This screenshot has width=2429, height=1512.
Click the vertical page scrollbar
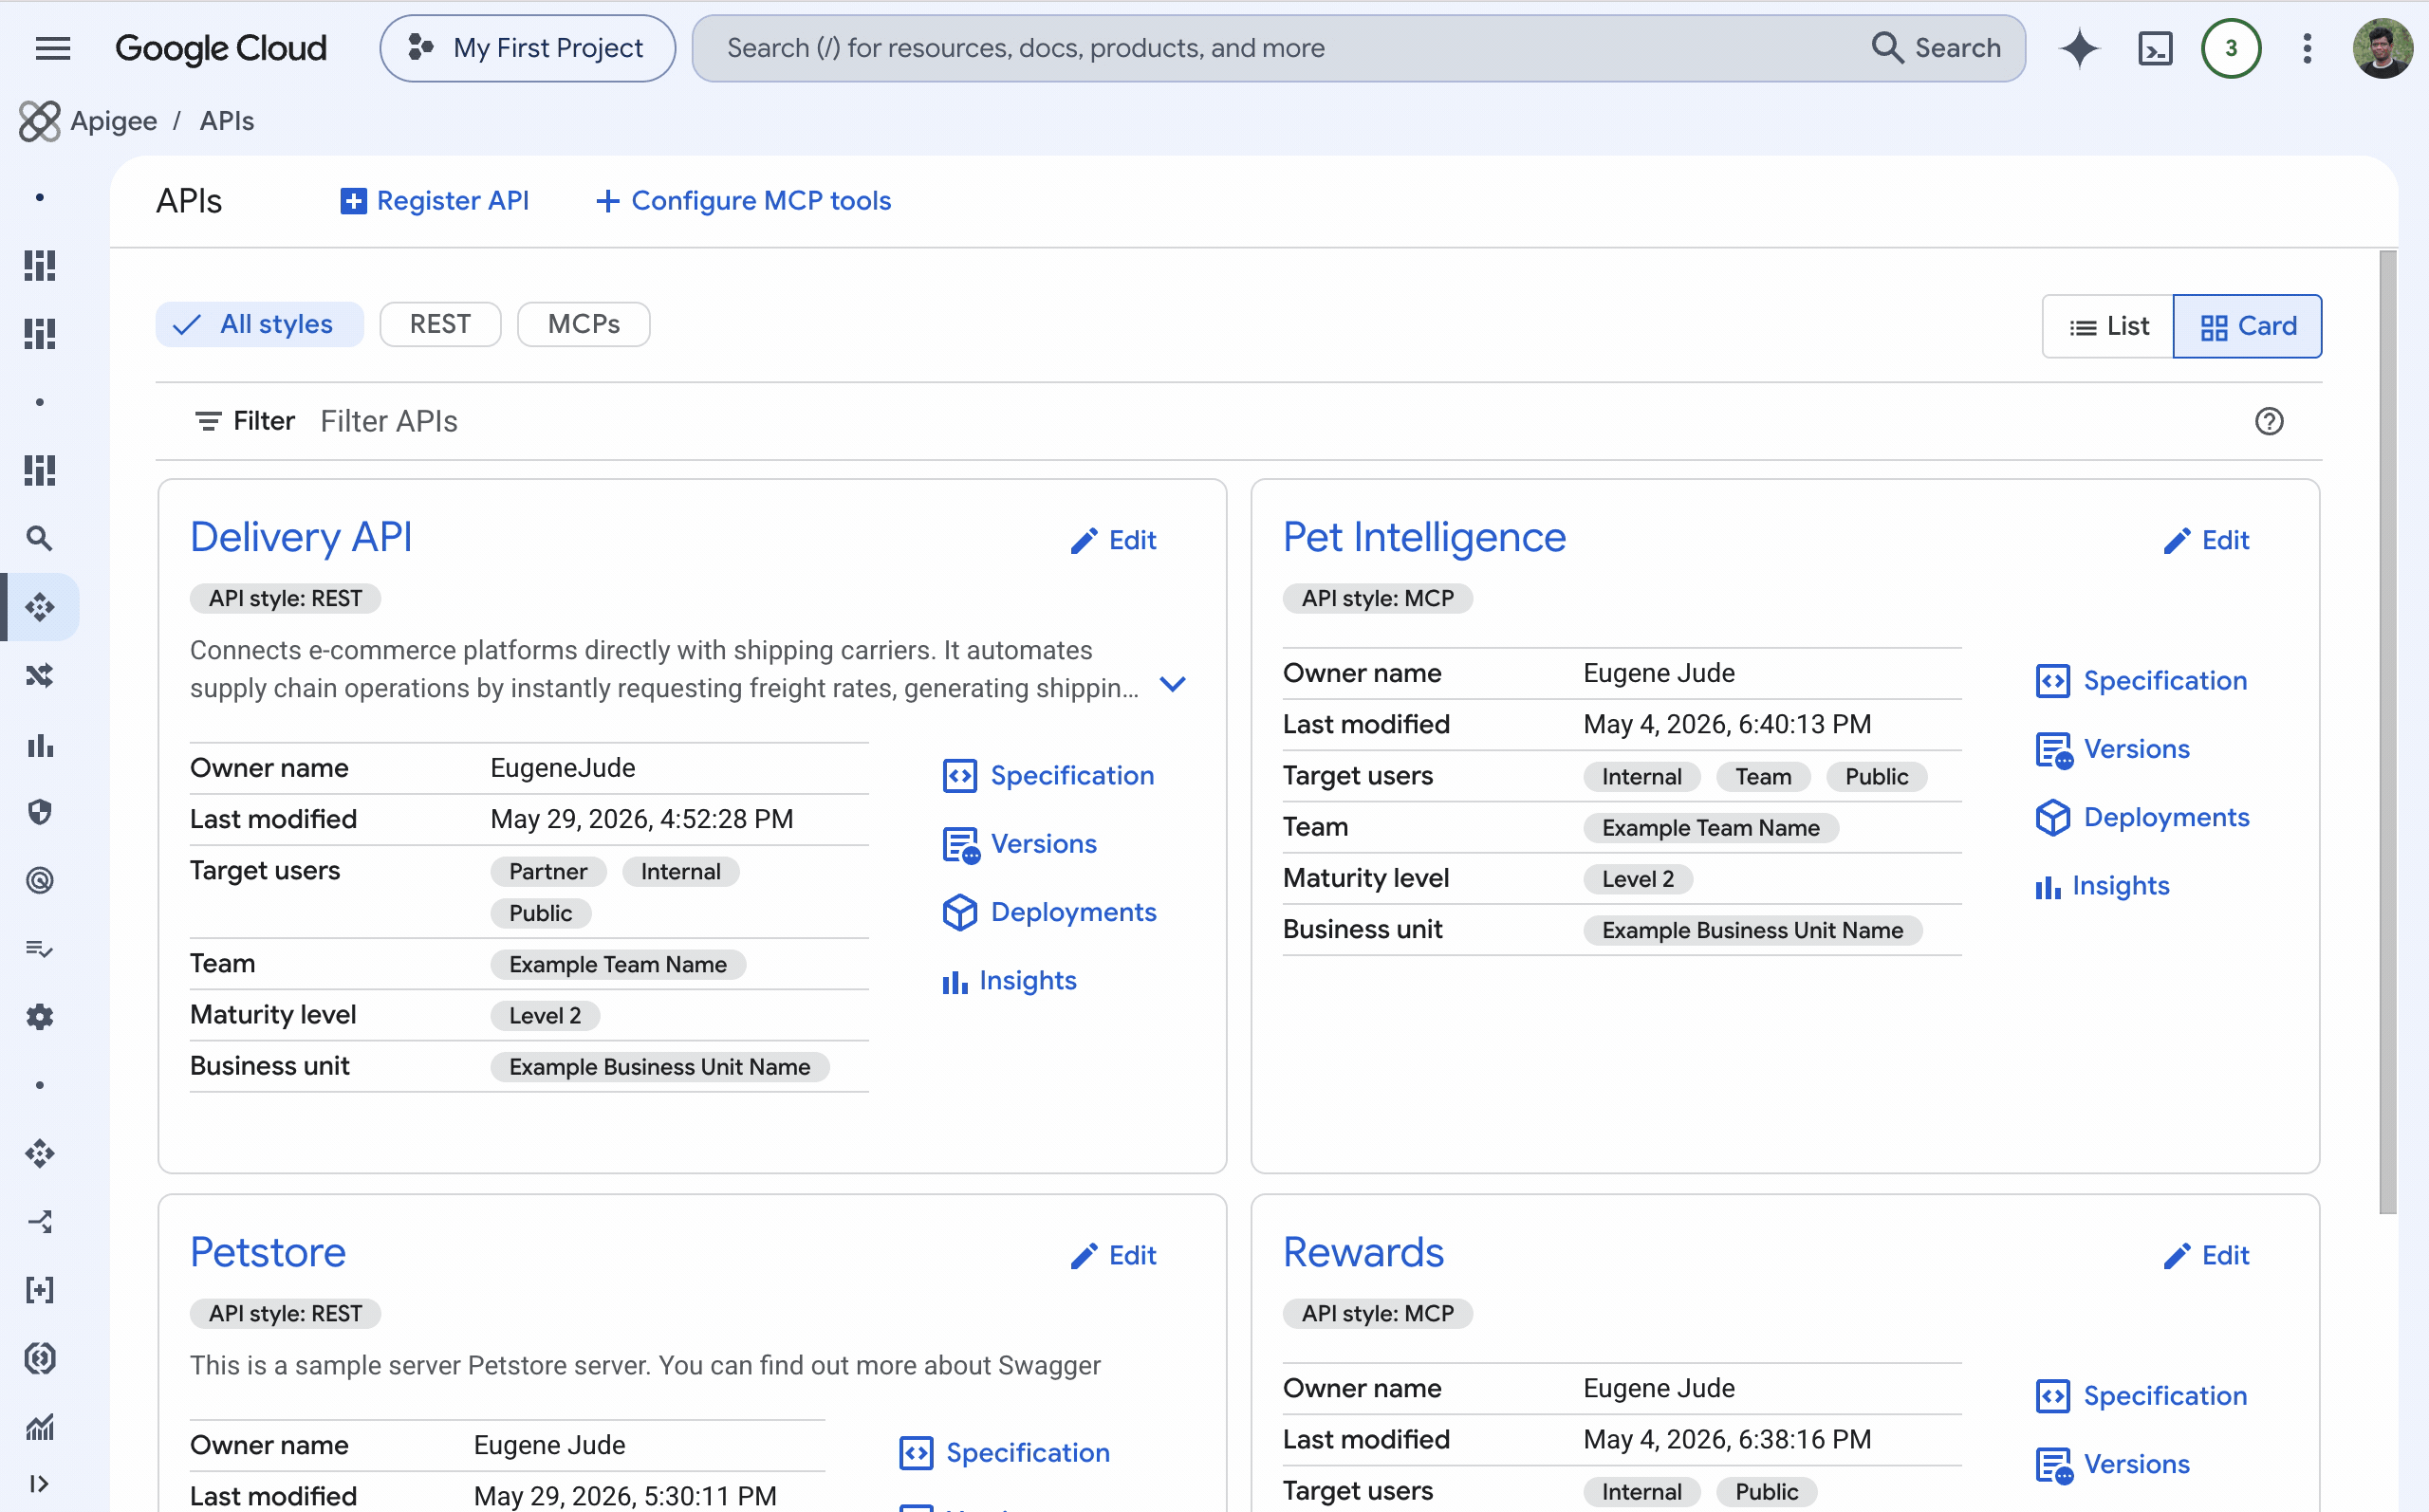pos(2387,732)
